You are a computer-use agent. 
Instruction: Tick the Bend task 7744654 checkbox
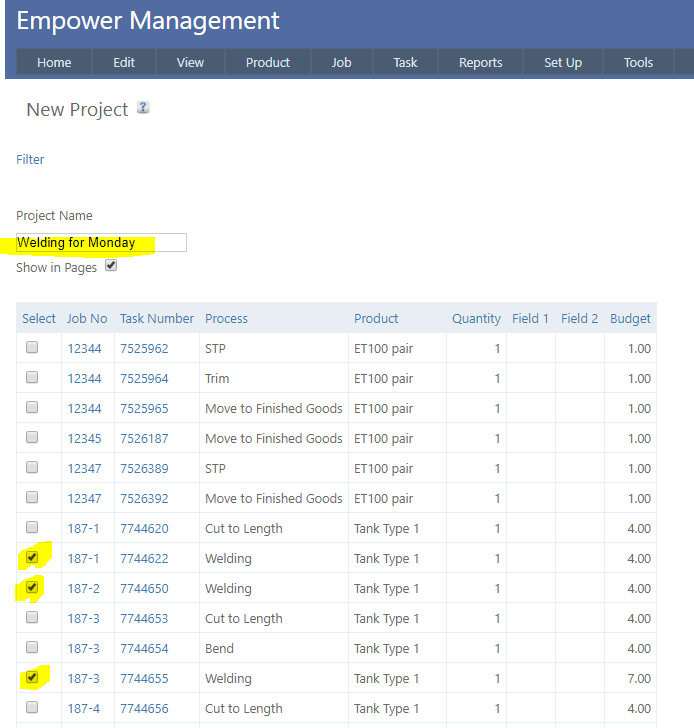(32, 647)
